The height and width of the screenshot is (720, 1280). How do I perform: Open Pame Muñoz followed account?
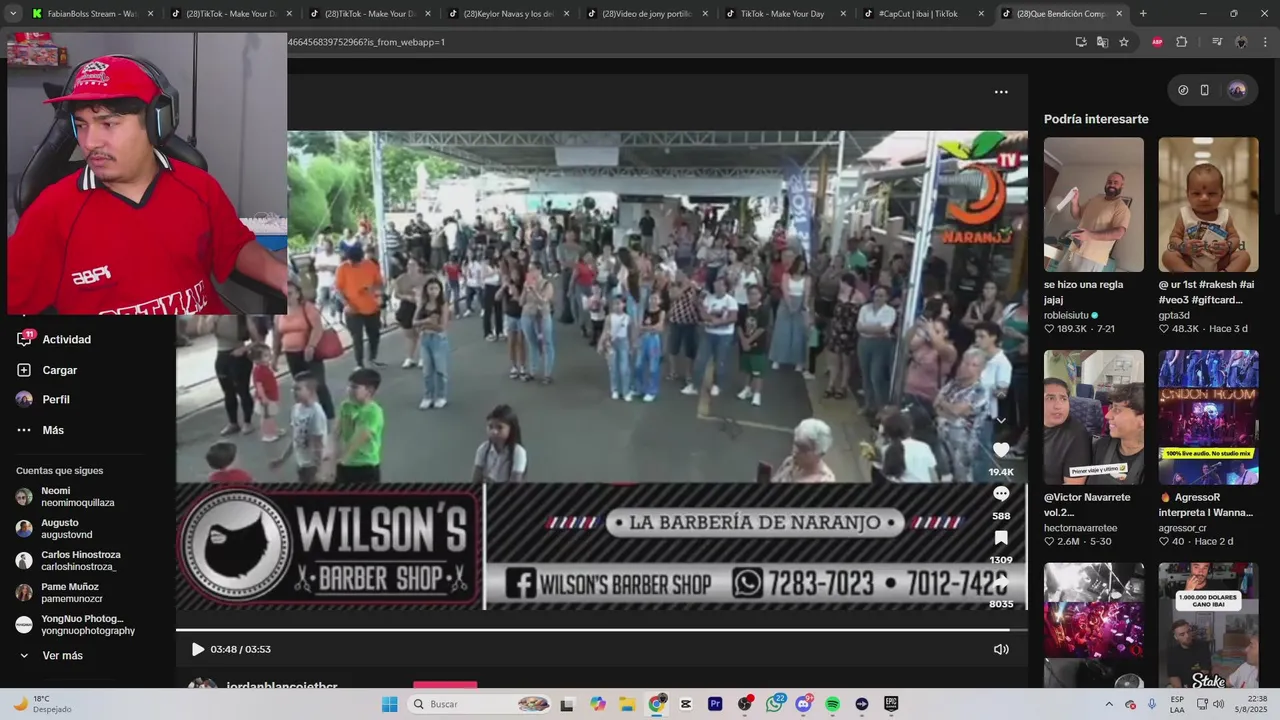[x=60, y=592]
